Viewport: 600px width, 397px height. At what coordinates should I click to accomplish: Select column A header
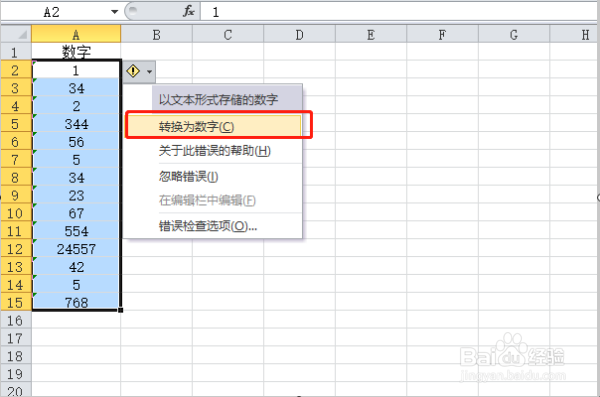click(x=76, y=34)
